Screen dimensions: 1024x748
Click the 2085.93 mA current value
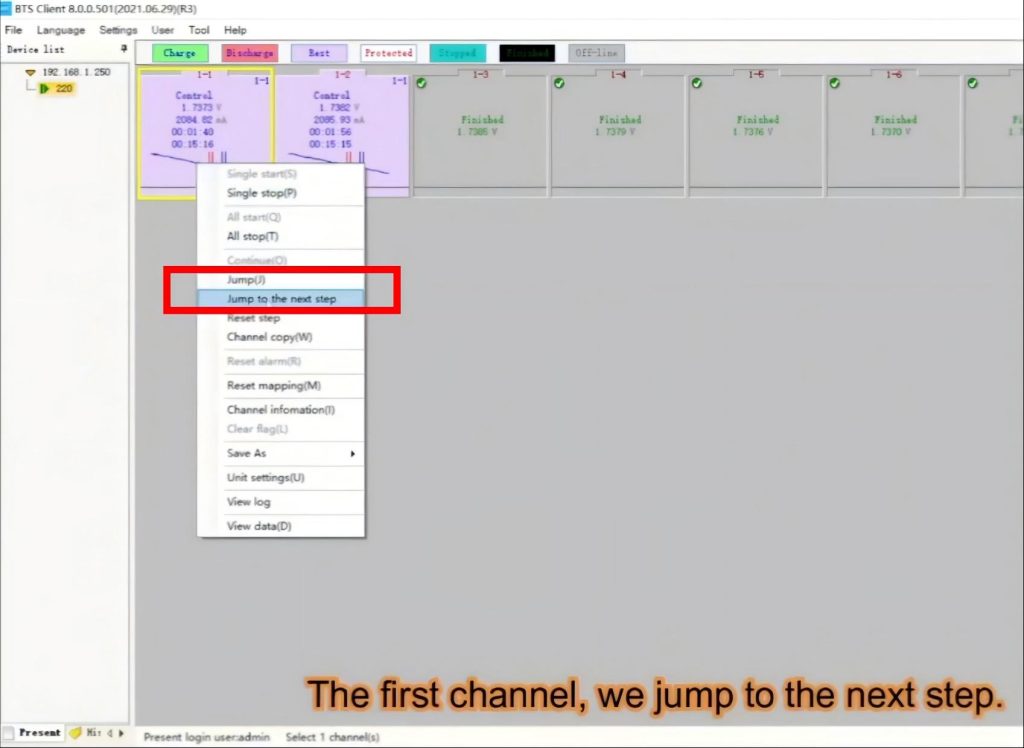tap(339, 120)
